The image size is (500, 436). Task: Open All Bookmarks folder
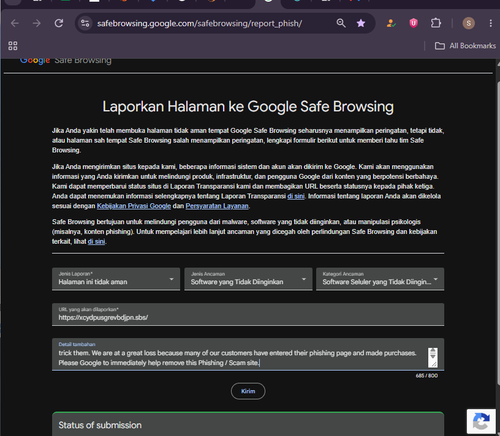tap(465, 46)
